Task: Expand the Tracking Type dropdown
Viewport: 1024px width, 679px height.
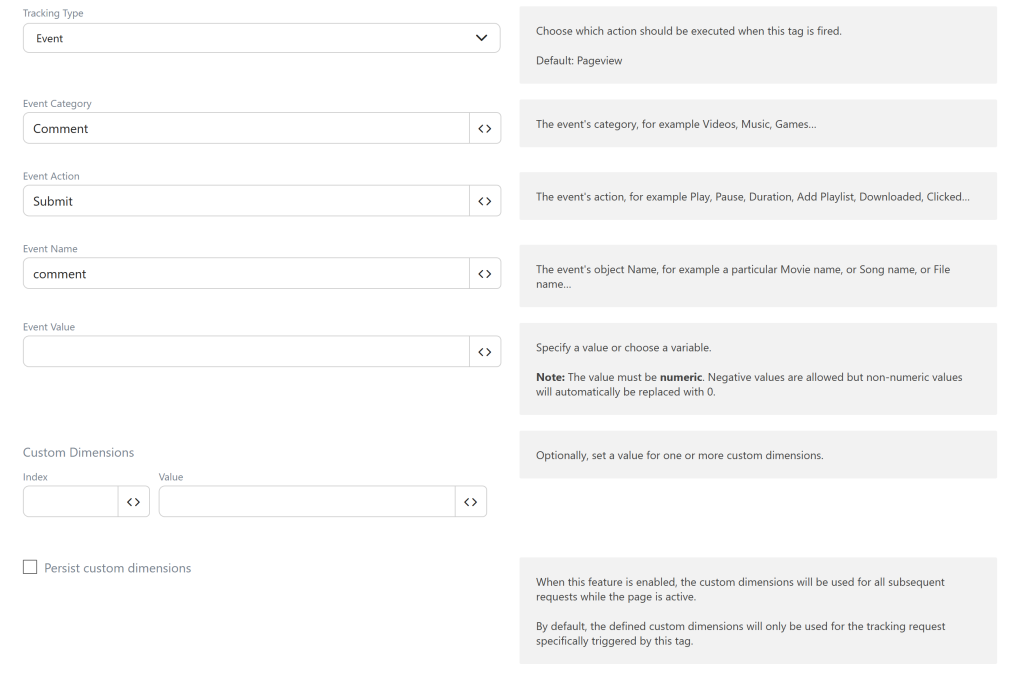Action: pos(262,38)
